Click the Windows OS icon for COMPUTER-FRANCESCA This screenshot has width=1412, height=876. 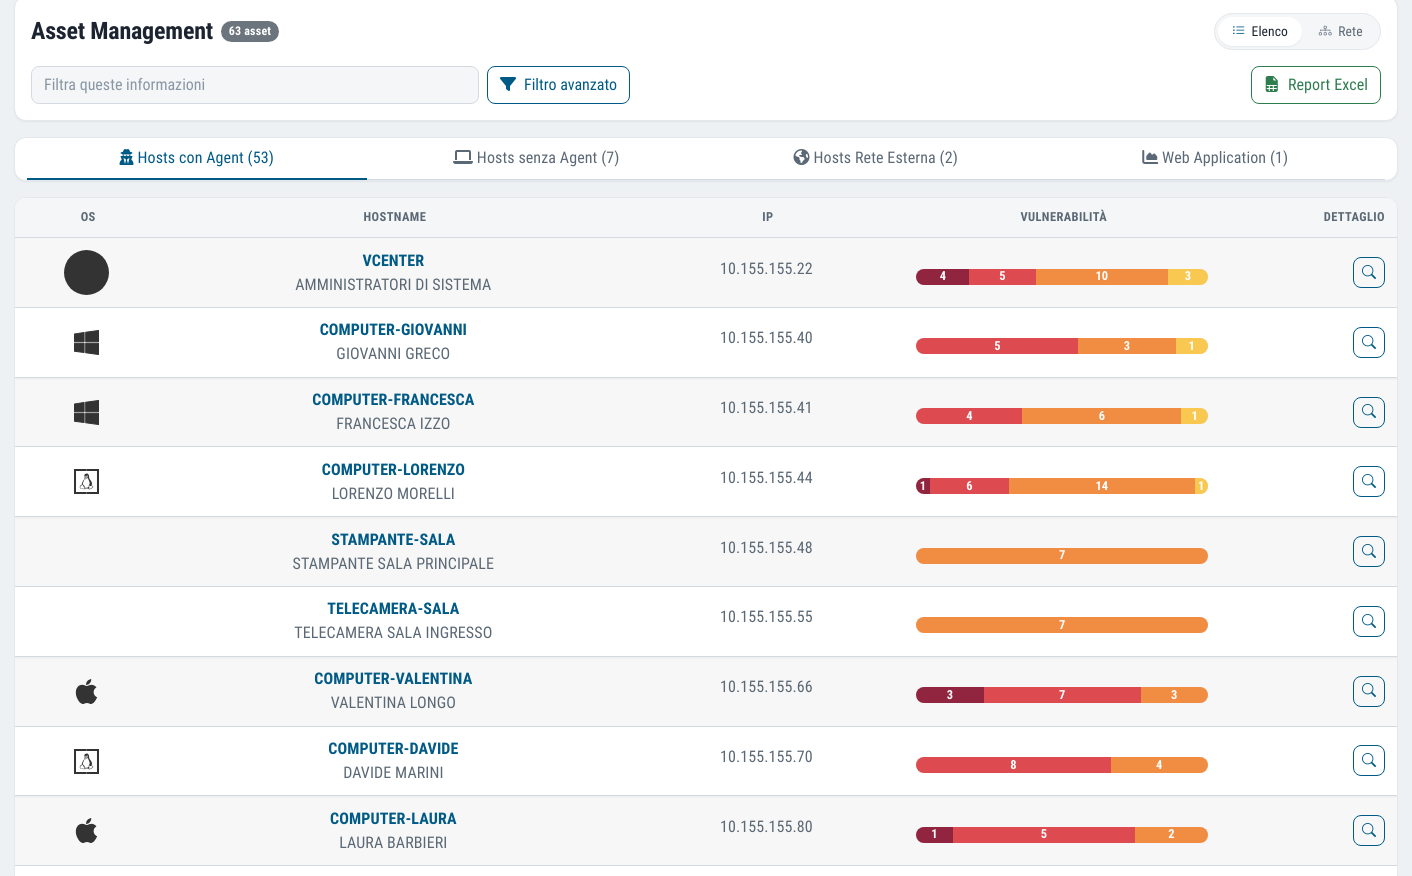click(87, 412)
